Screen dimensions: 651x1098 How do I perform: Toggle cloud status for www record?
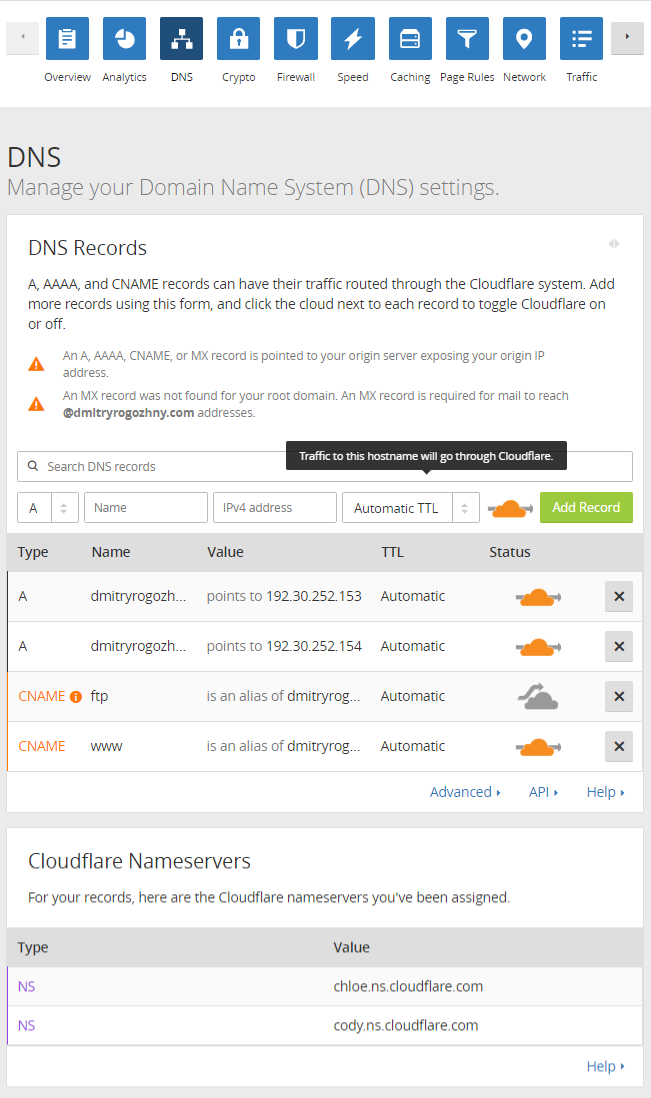click(538, 747)
